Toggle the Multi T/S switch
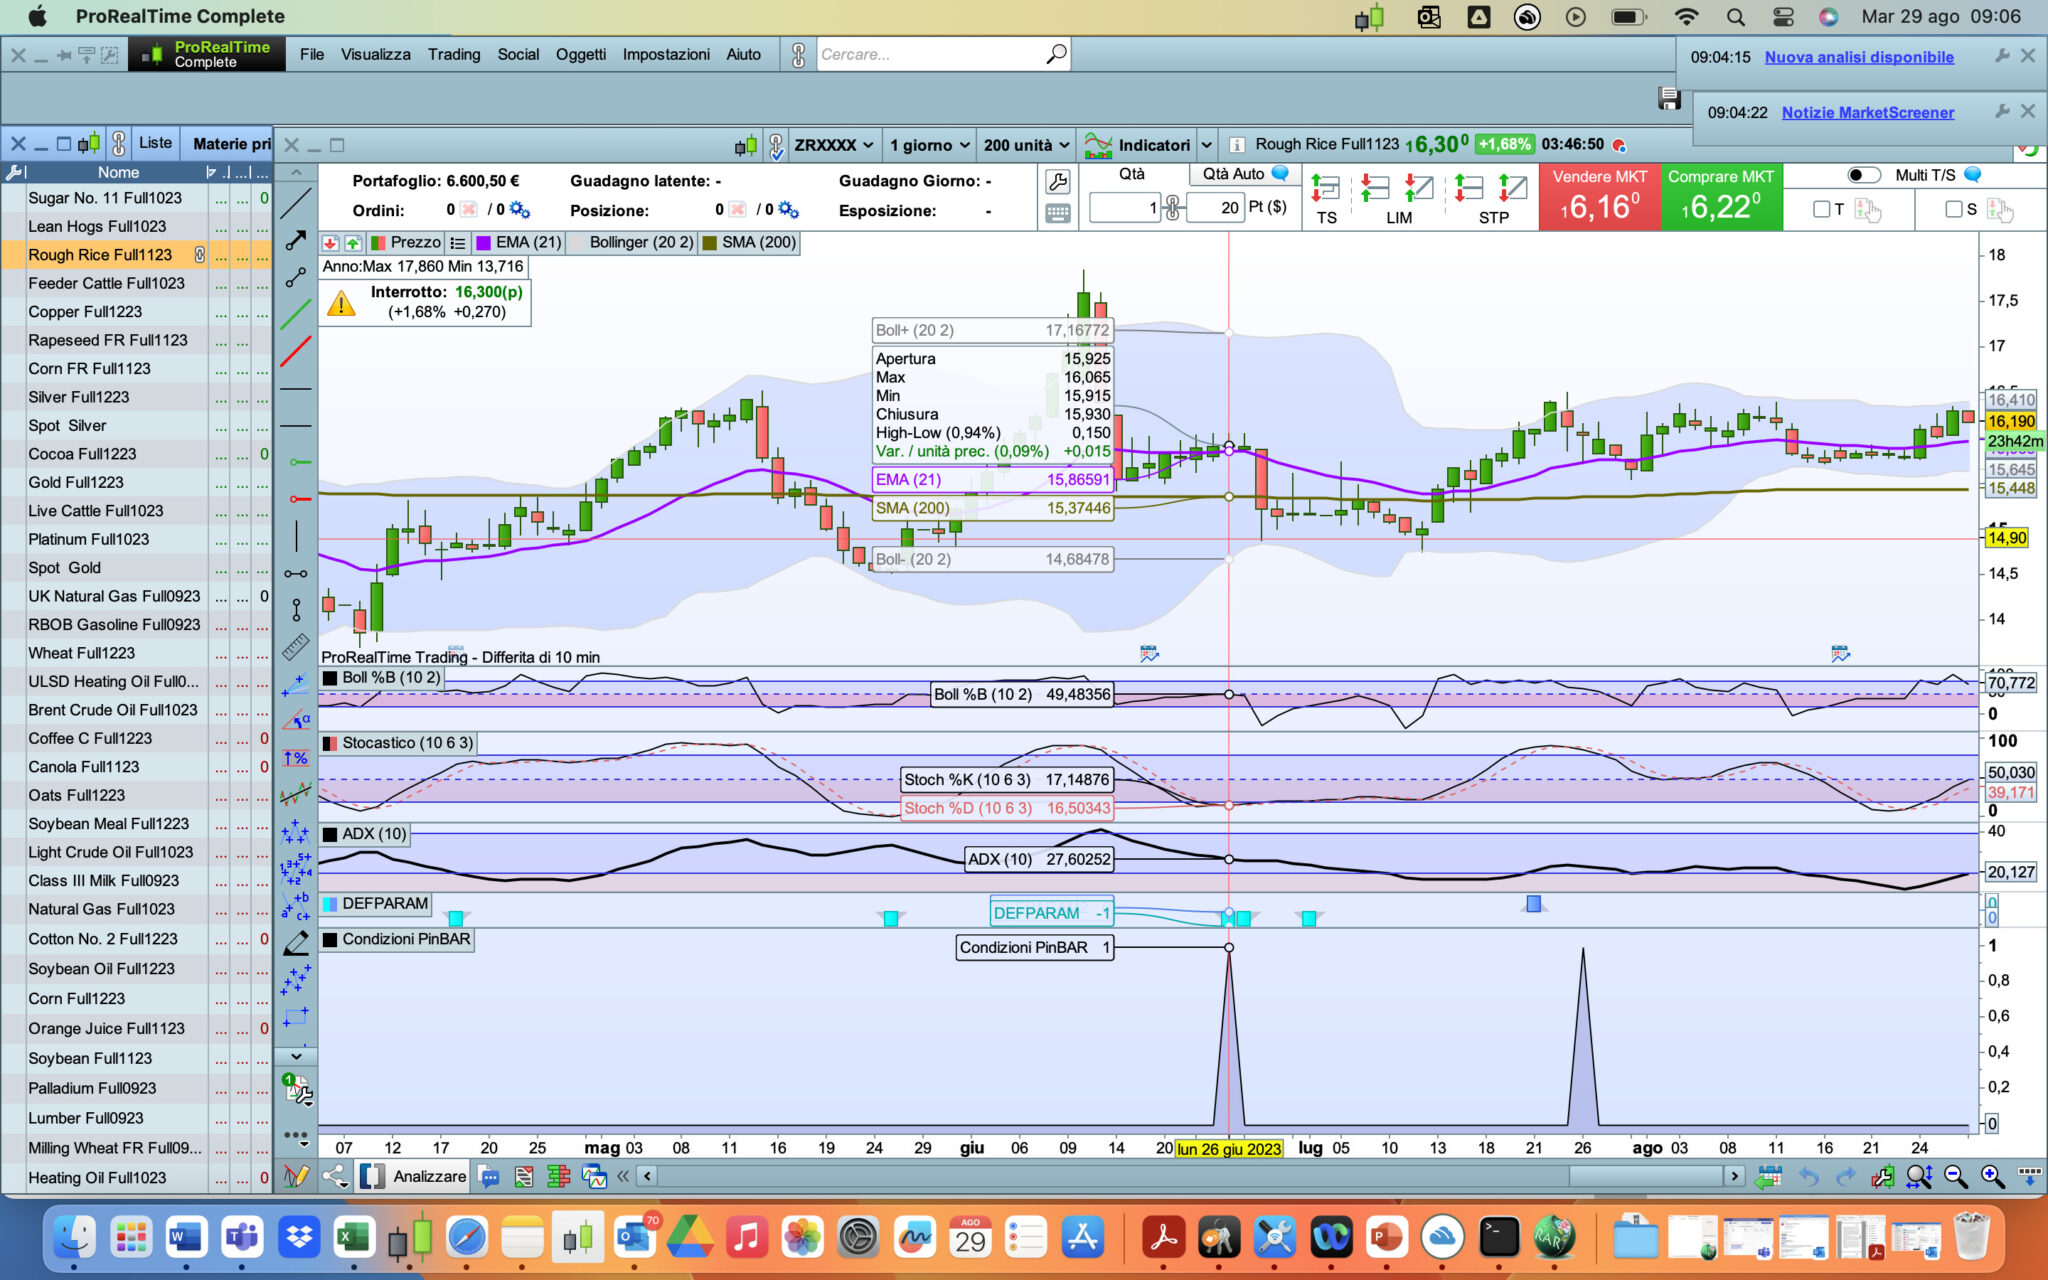 1863,175
